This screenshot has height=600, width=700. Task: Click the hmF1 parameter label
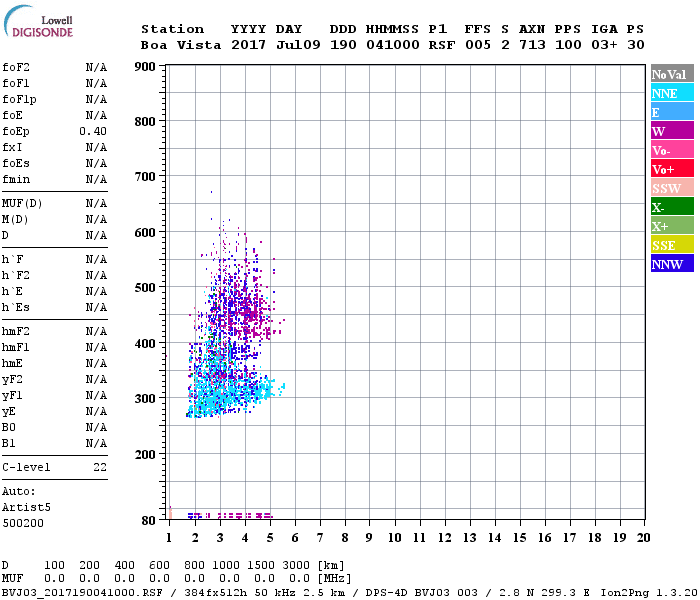16,347
